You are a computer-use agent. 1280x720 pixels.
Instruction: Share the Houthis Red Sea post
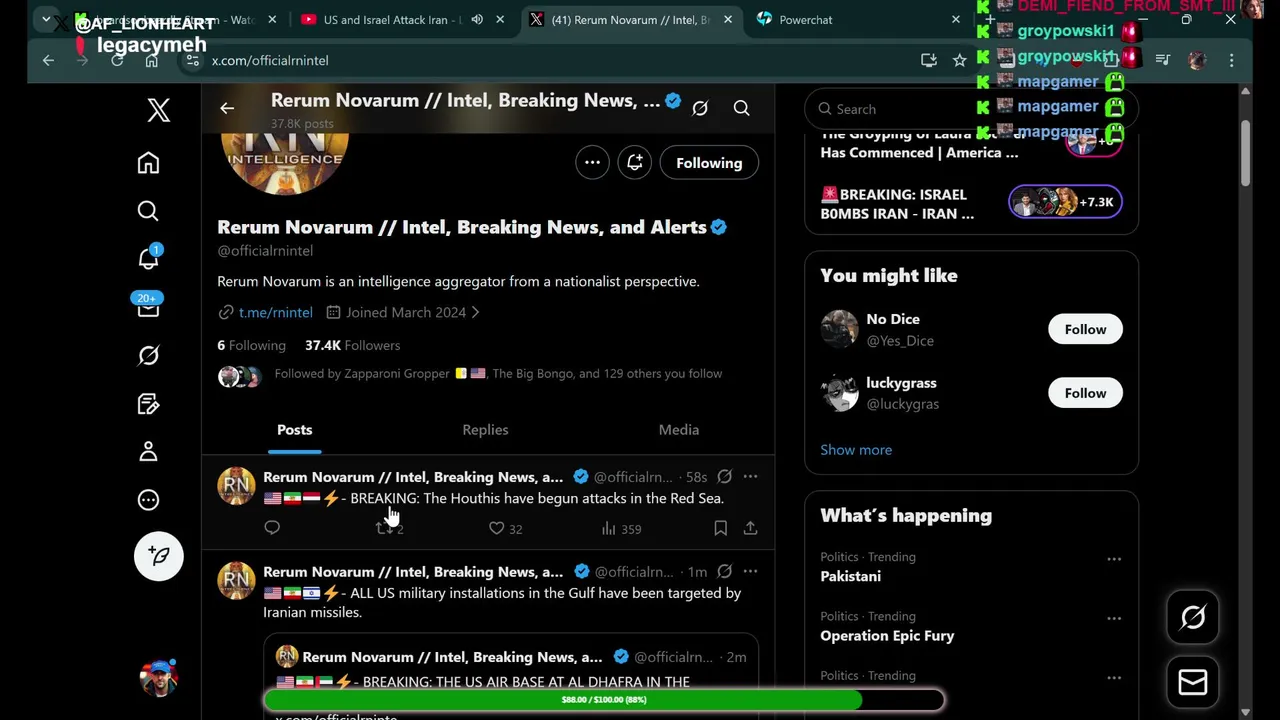[x=750, y=528]
